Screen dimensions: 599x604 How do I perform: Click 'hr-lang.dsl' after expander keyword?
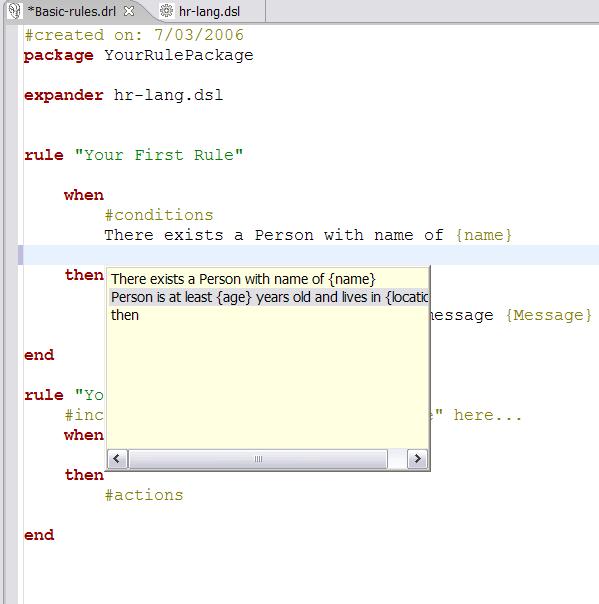[168, 95]
